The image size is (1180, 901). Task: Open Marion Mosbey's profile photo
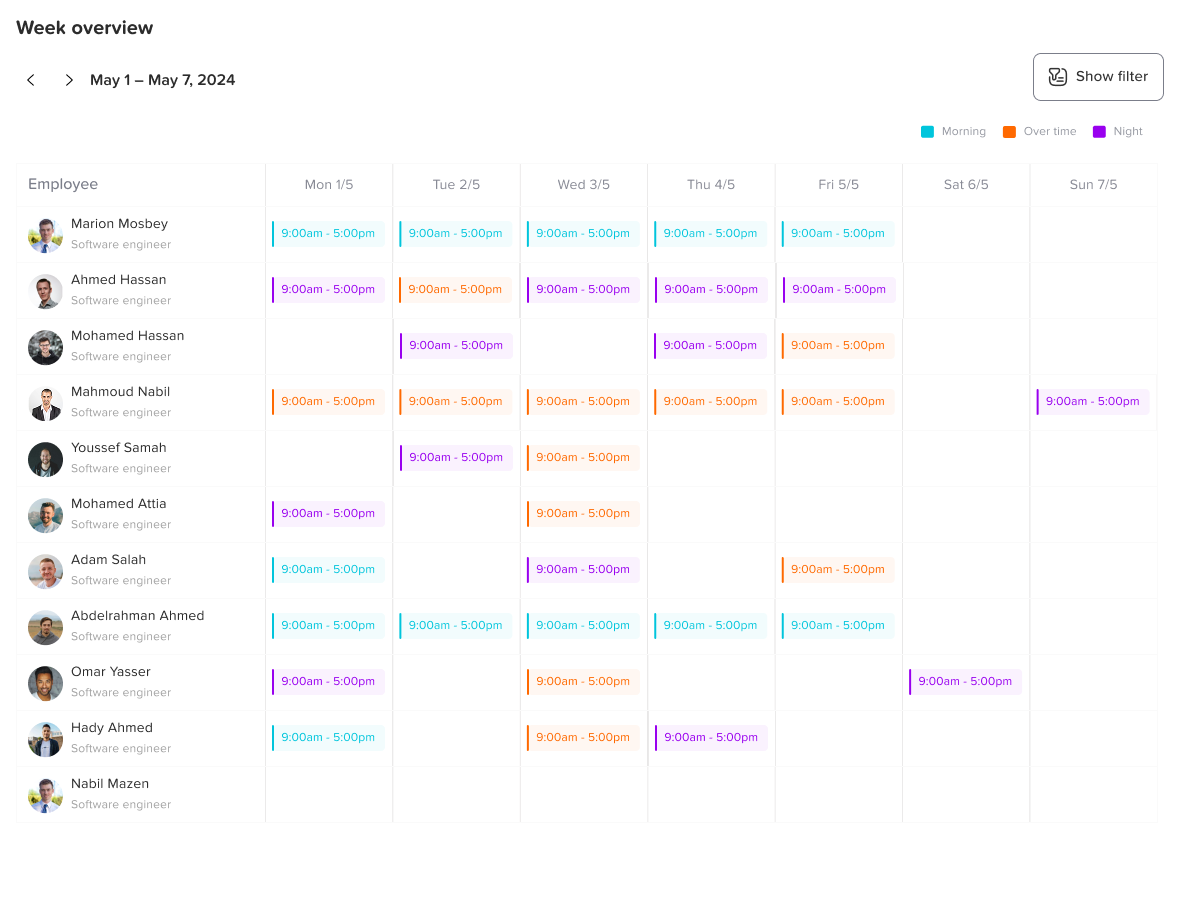[45, 235]
